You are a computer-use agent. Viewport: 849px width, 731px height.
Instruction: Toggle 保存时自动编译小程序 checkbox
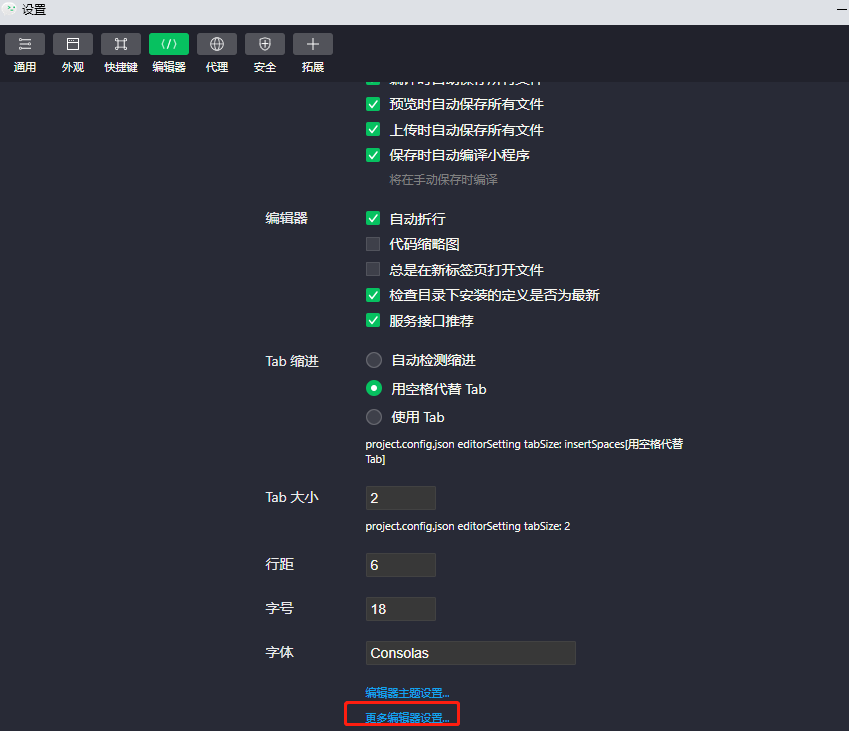tap(373, 155)
